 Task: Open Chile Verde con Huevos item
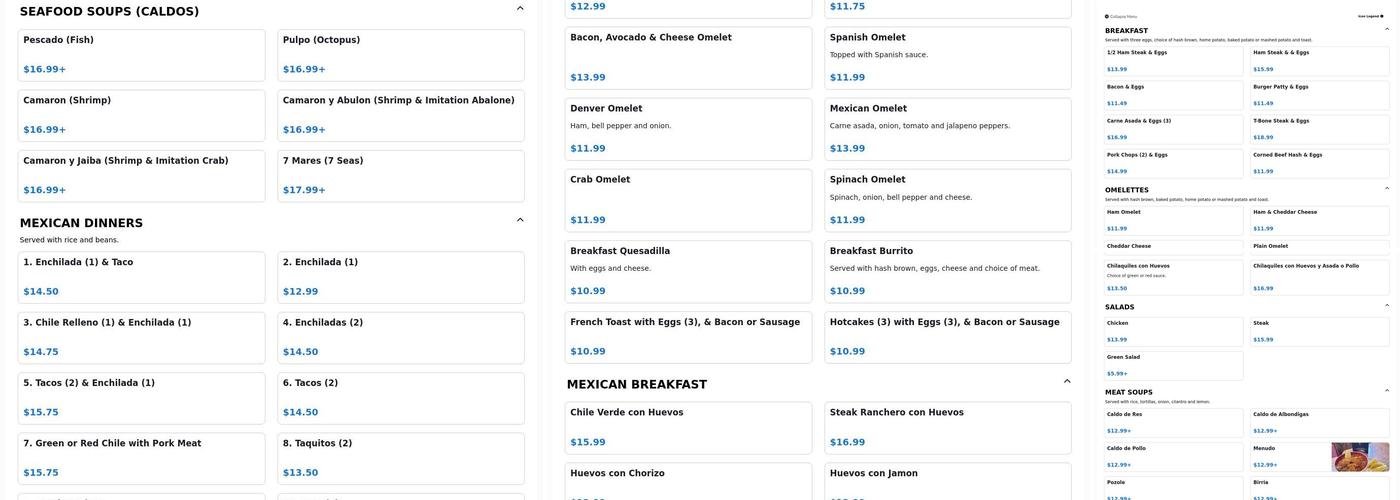pyautogui.click(x=690, y=427)
